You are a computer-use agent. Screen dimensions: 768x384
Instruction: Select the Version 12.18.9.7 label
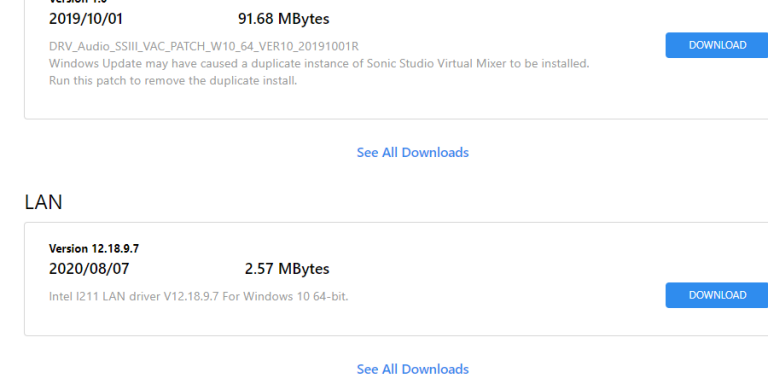(x=94, y=248)
